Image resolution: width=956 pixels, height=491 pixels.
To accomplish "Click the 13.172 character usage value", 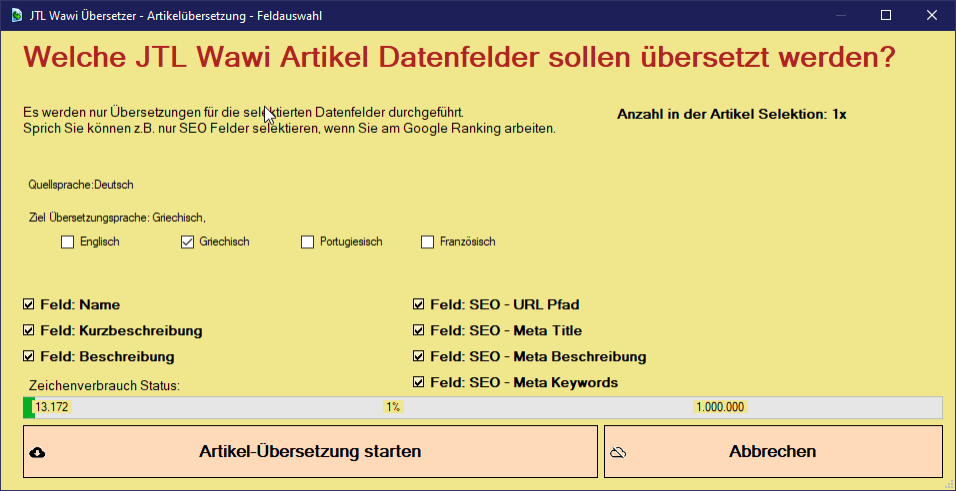I will point(52,407).
